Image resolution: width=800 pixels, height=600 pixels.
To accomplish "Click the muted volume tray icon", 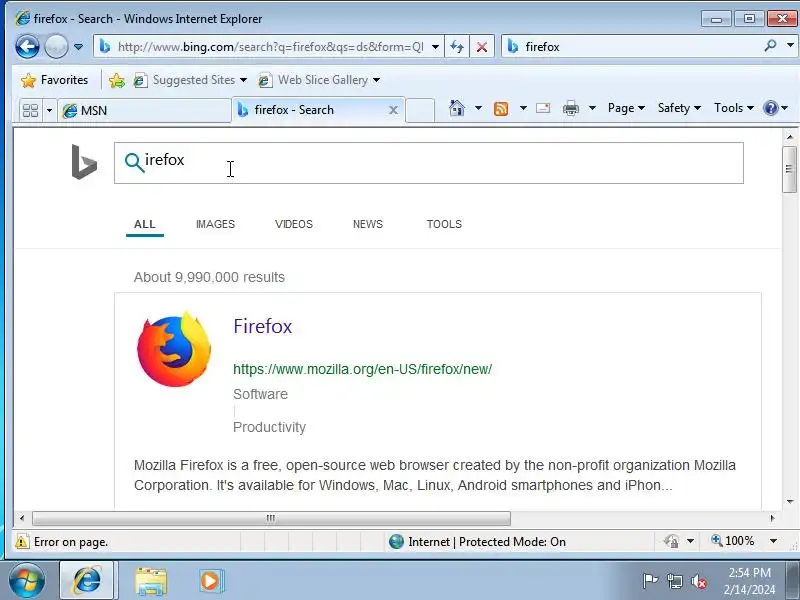I will coord(698,581).
